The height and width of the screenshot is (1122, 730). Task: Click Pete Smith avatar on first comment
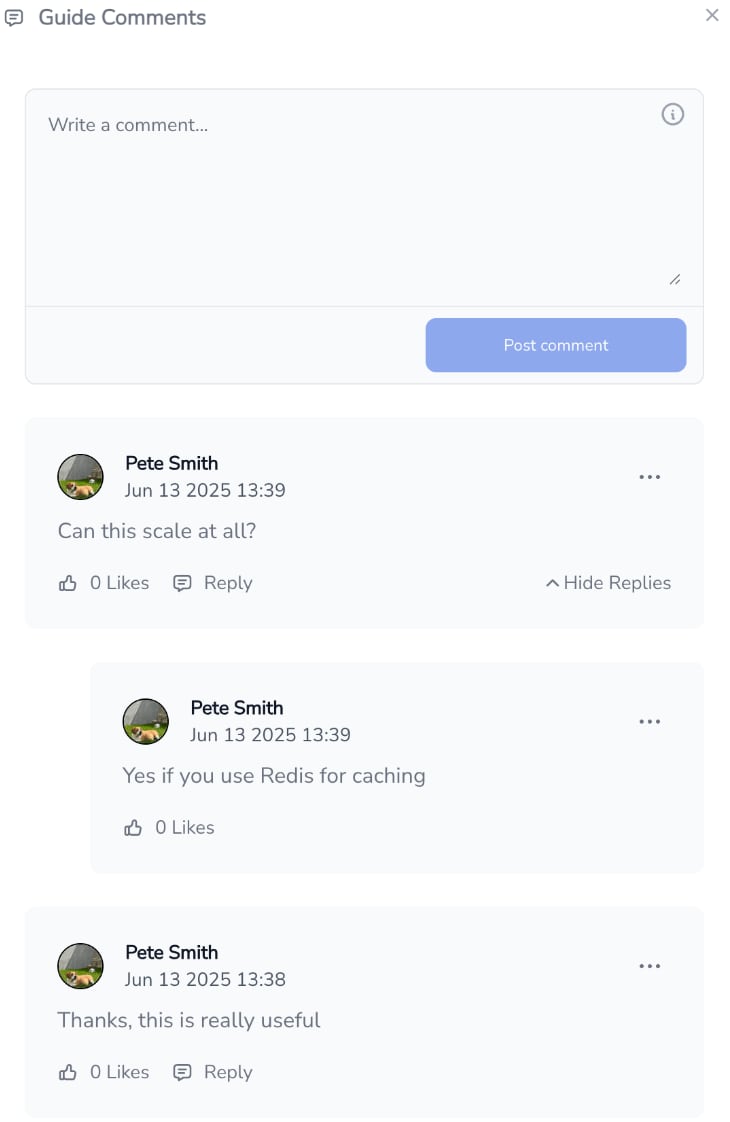click(80, 477)
